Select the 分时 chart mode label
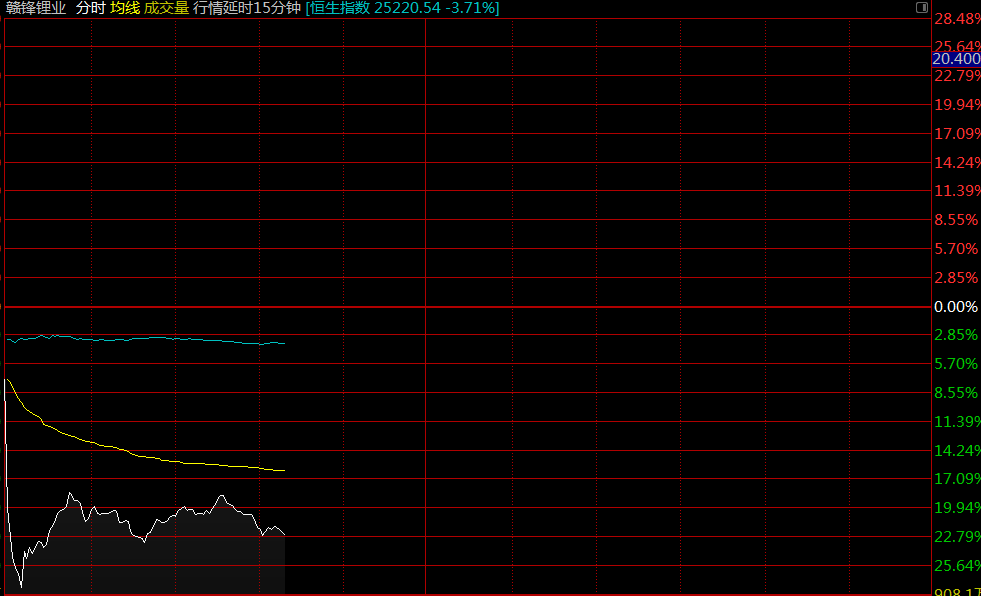Screen dimensions: 981x596 (90, 8)
